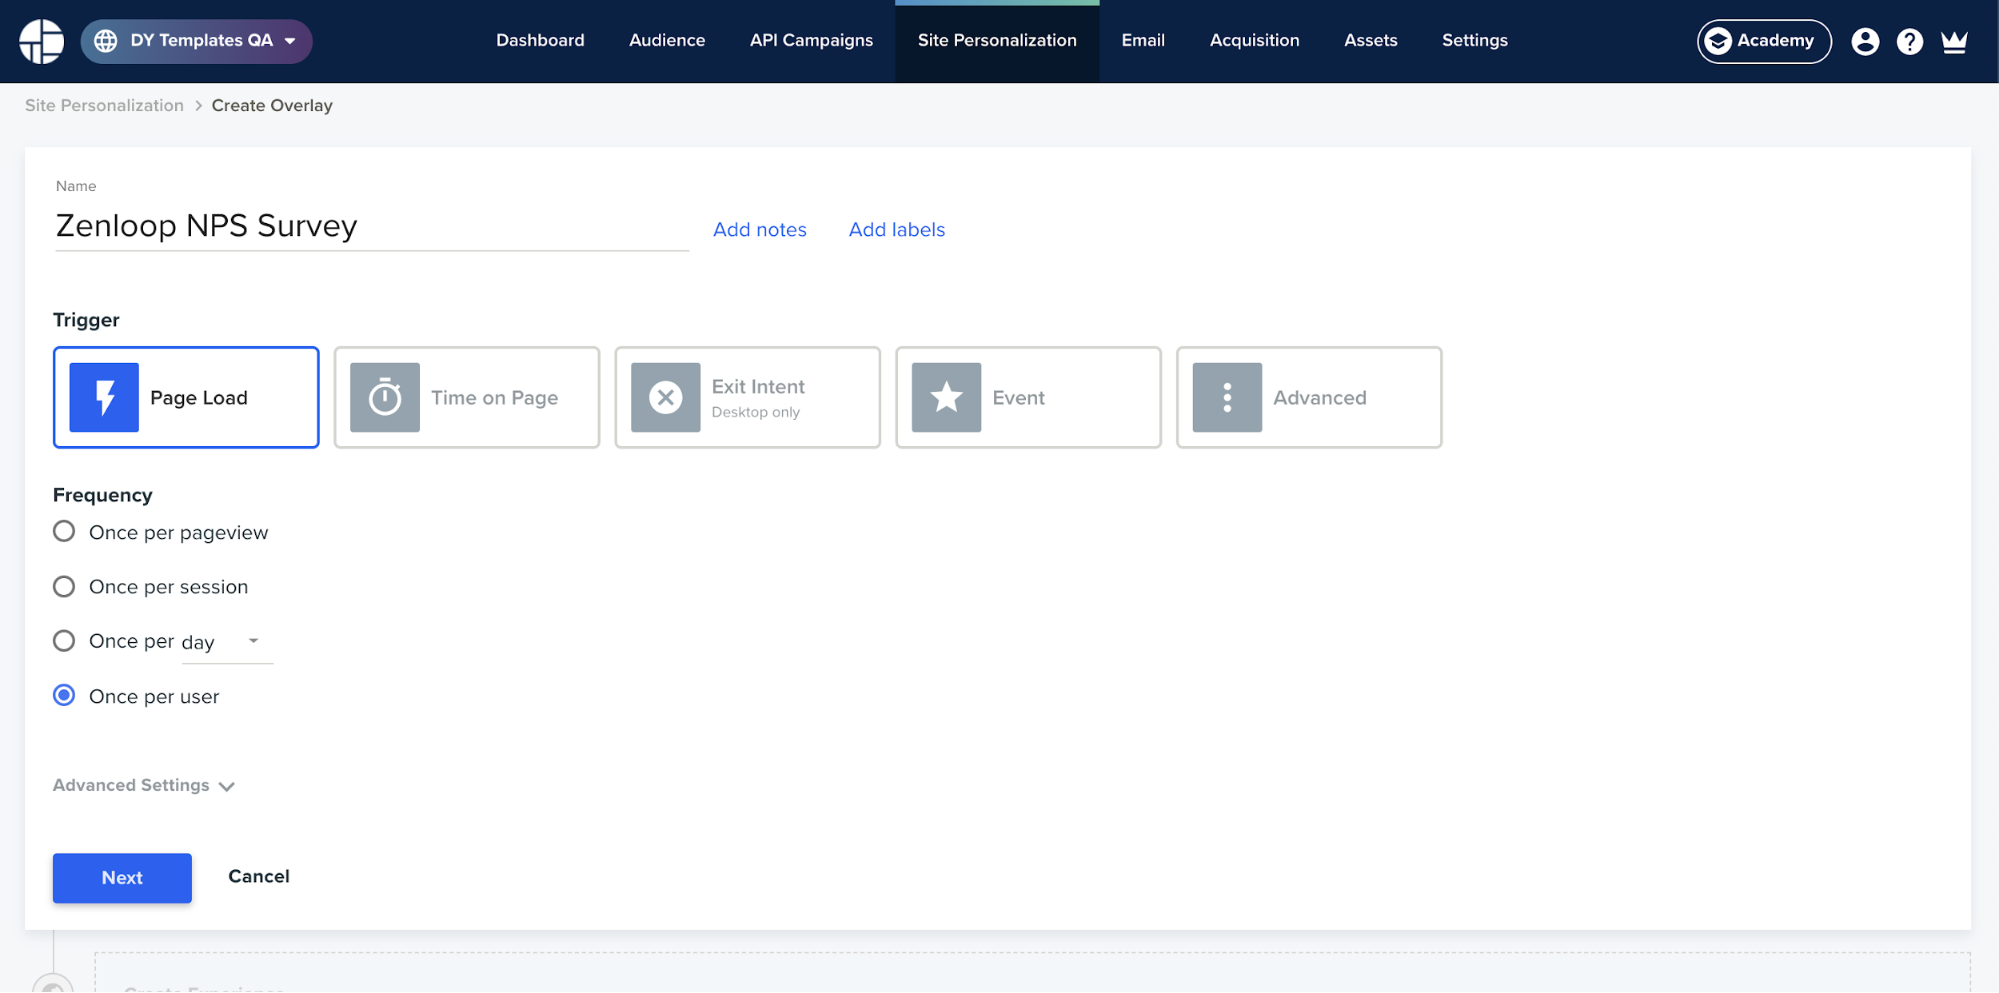Click the Add notes link
This screenshot has height=993, width=1999.
pyautogui.click(x=759, y=229)
